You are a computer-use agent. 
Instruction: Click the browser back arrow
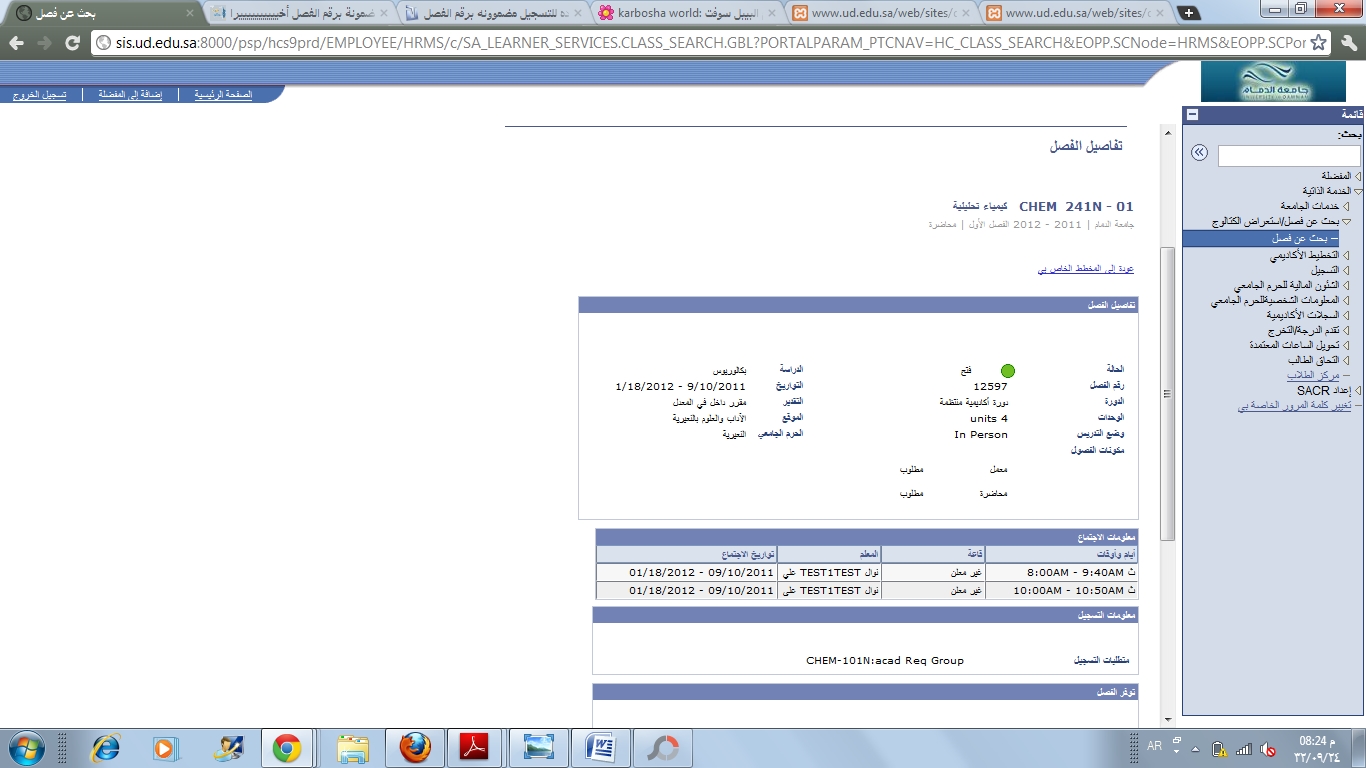point(17,43)
